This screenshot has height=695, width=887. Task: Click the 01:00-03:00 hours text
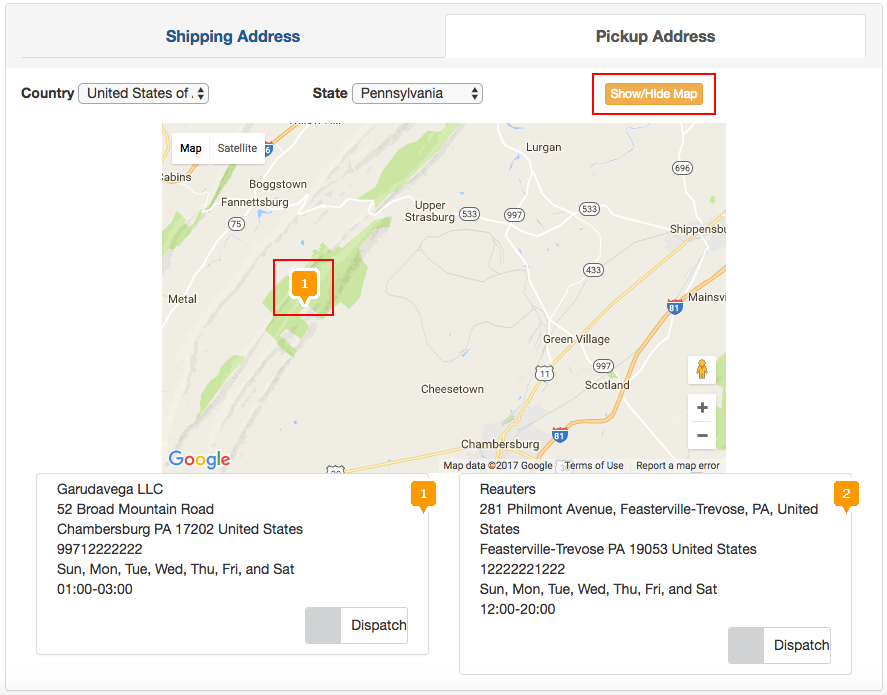pos(94,589)
